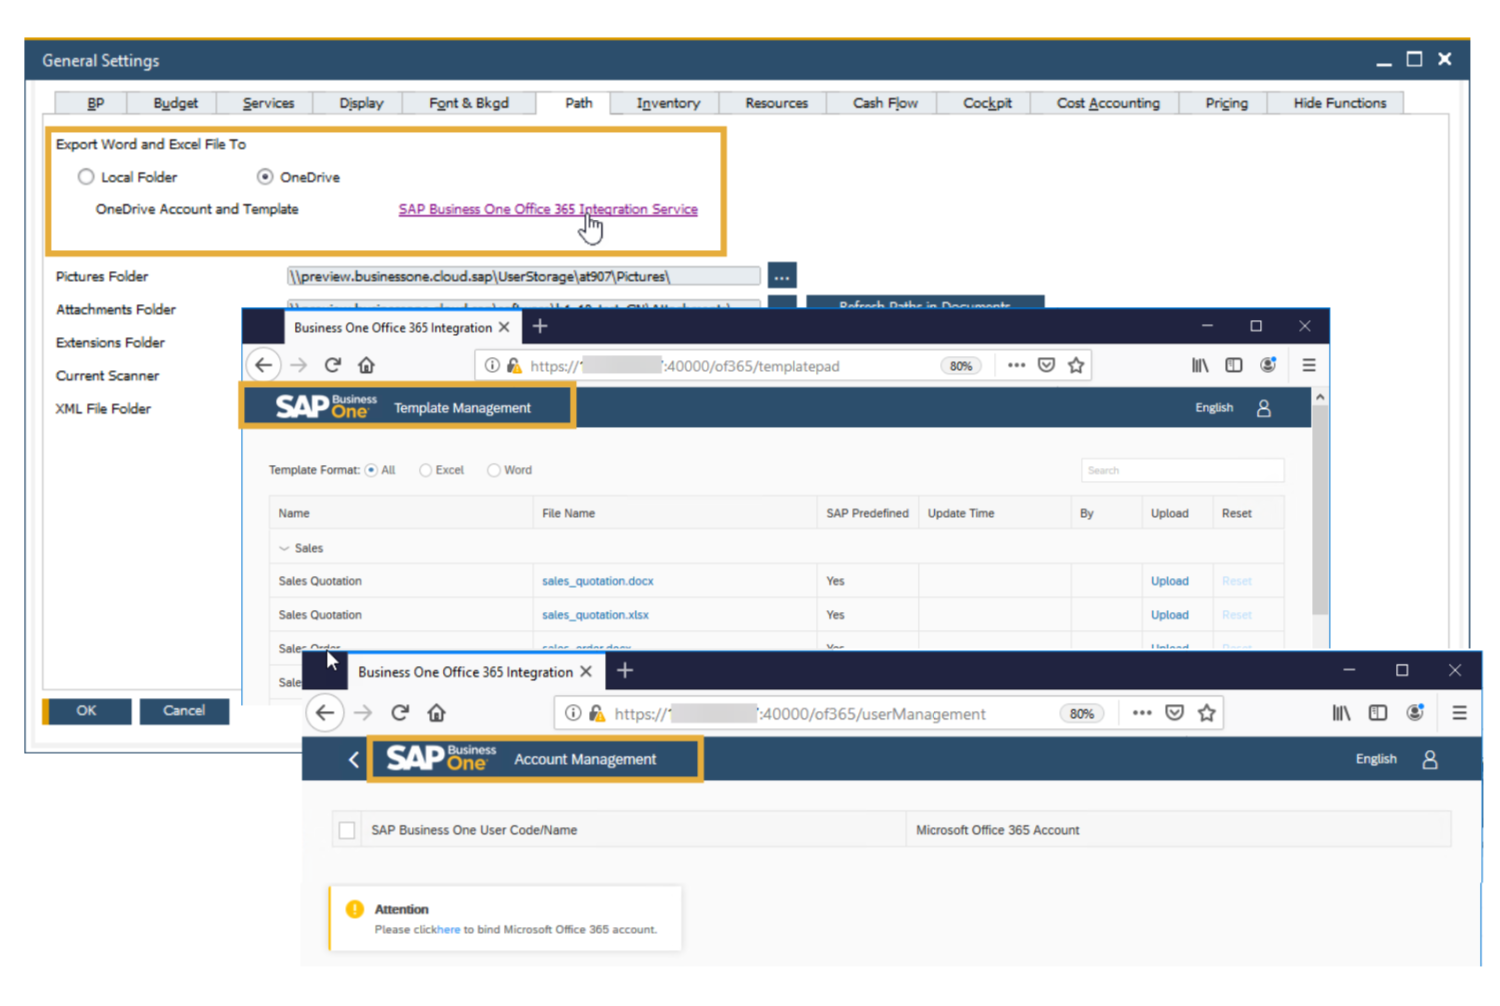Open SAP Business One Office 365 Integration Service link
1500x1006 pixels.
548,209
